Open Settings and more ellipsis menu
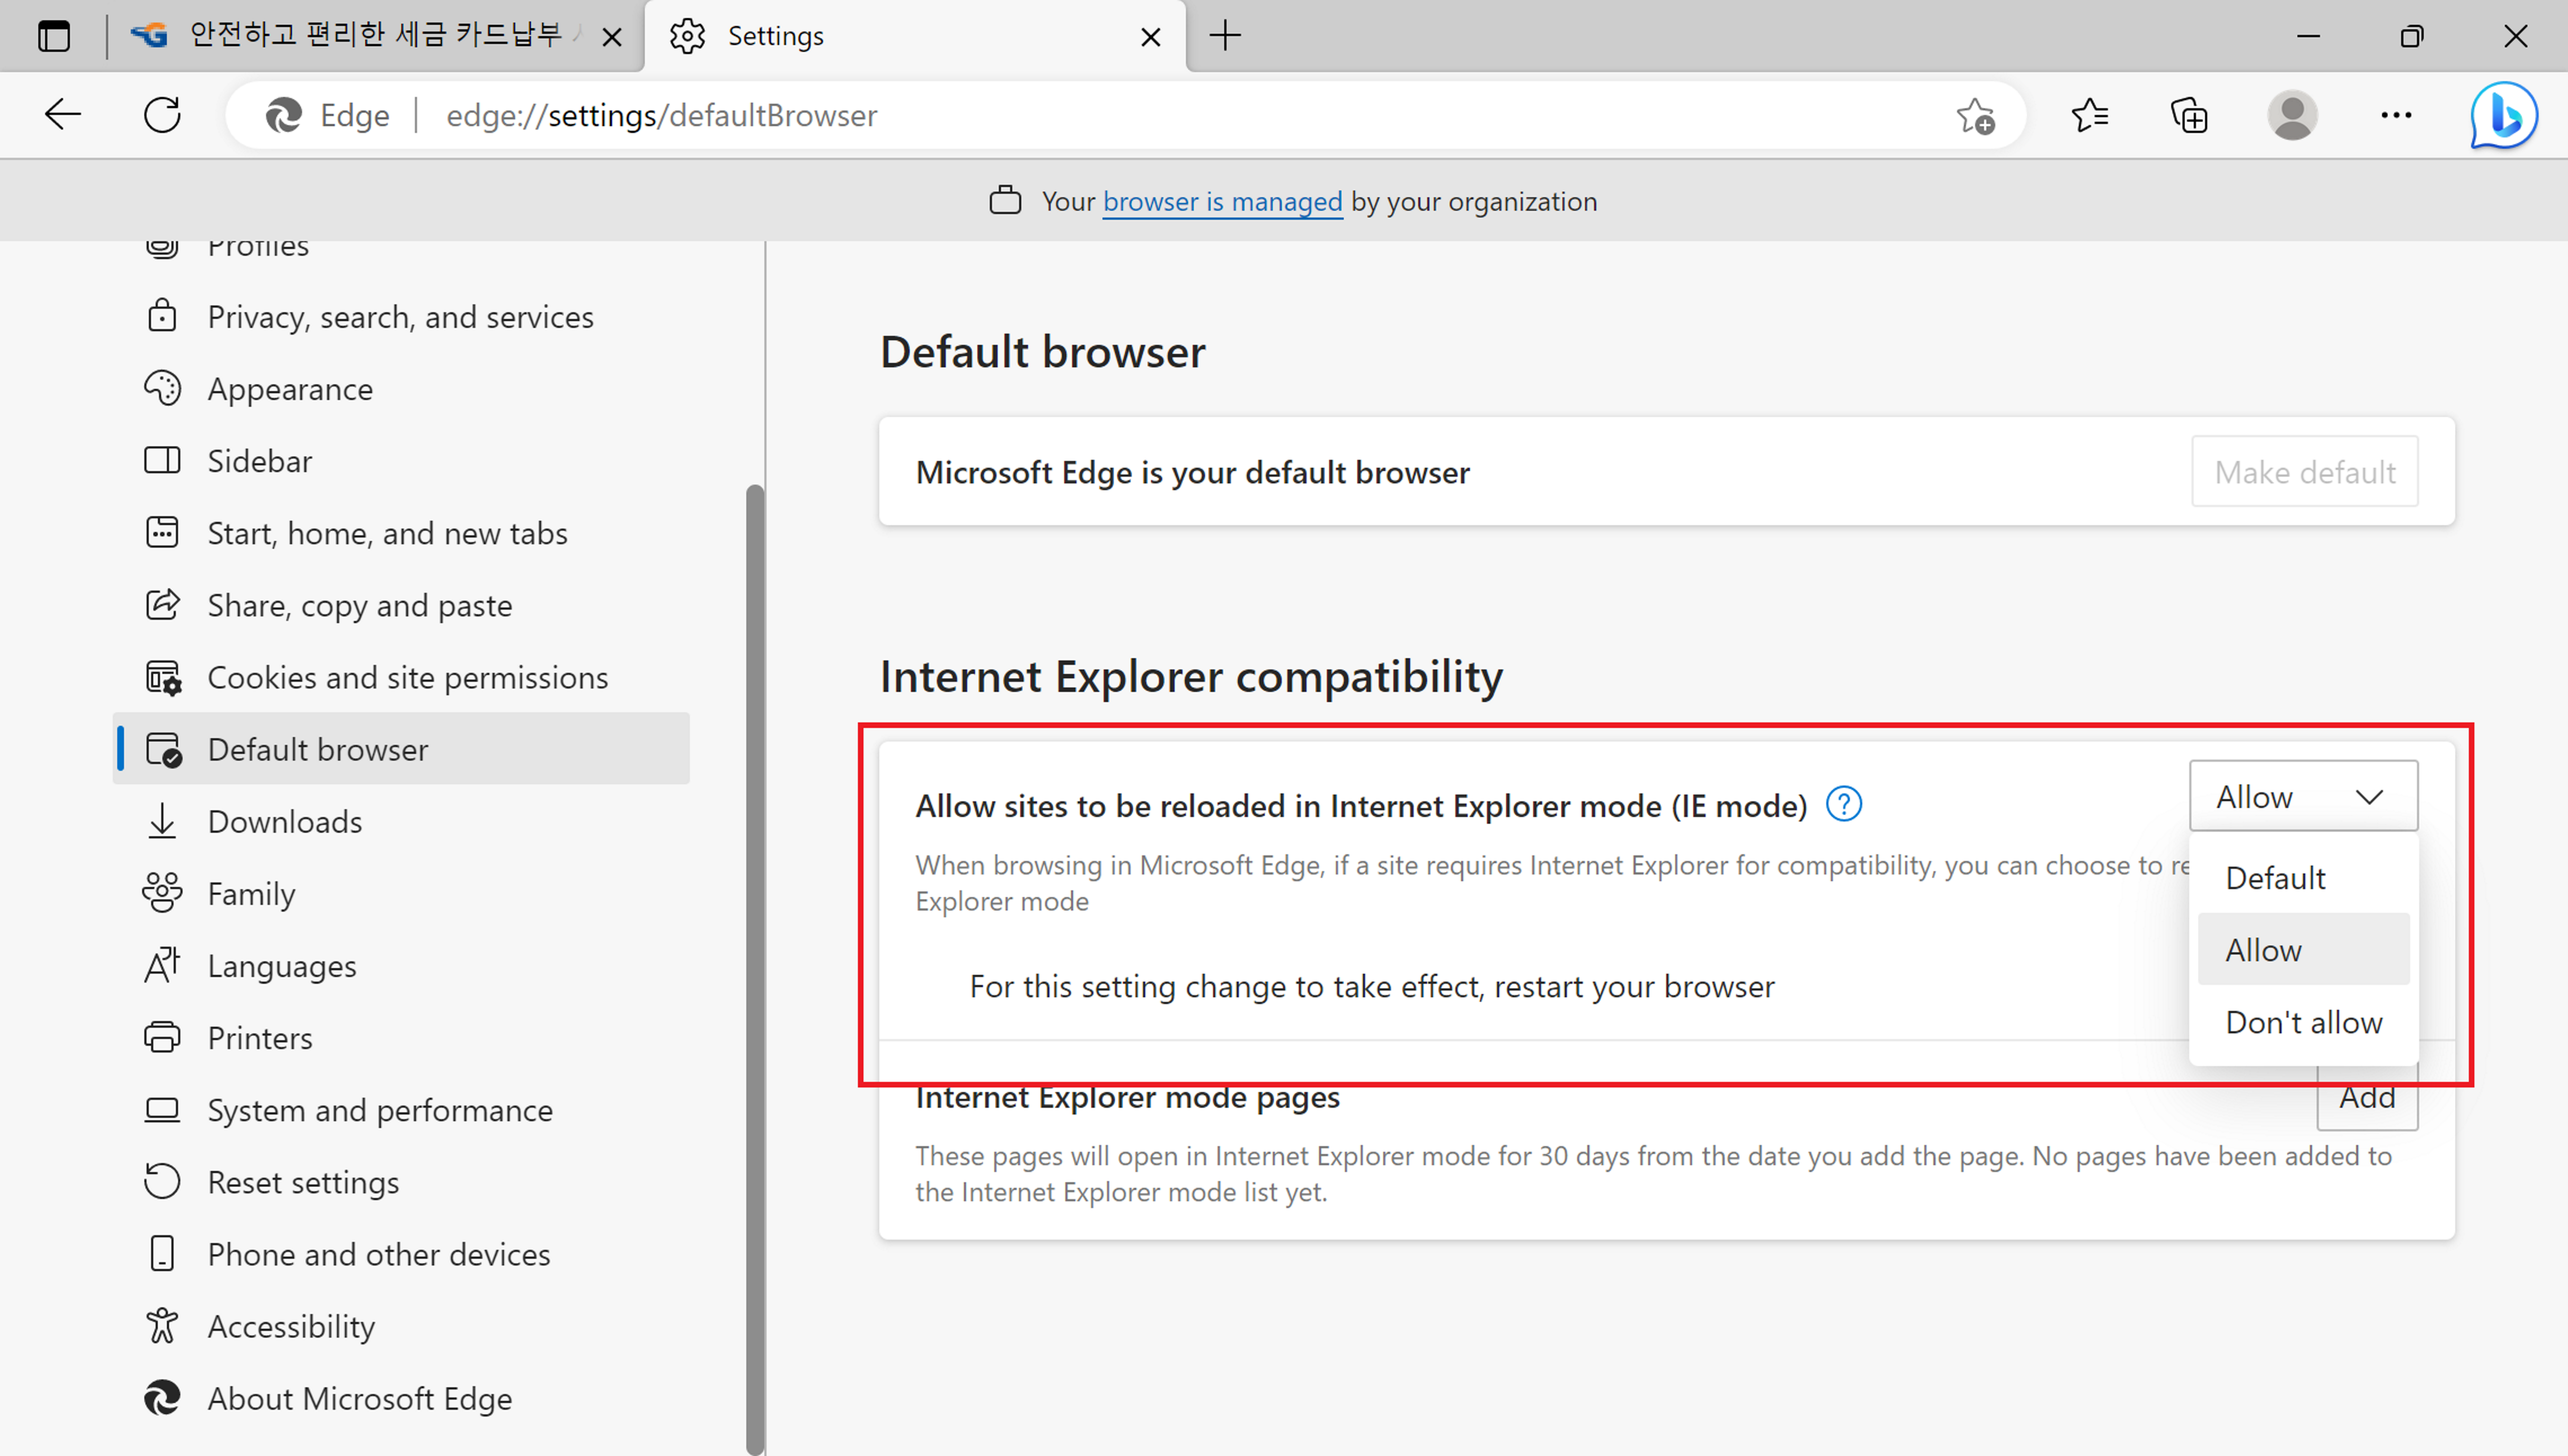Image resolution: width=2568 pixels, height=1456 pixels. click(2396, 116)
